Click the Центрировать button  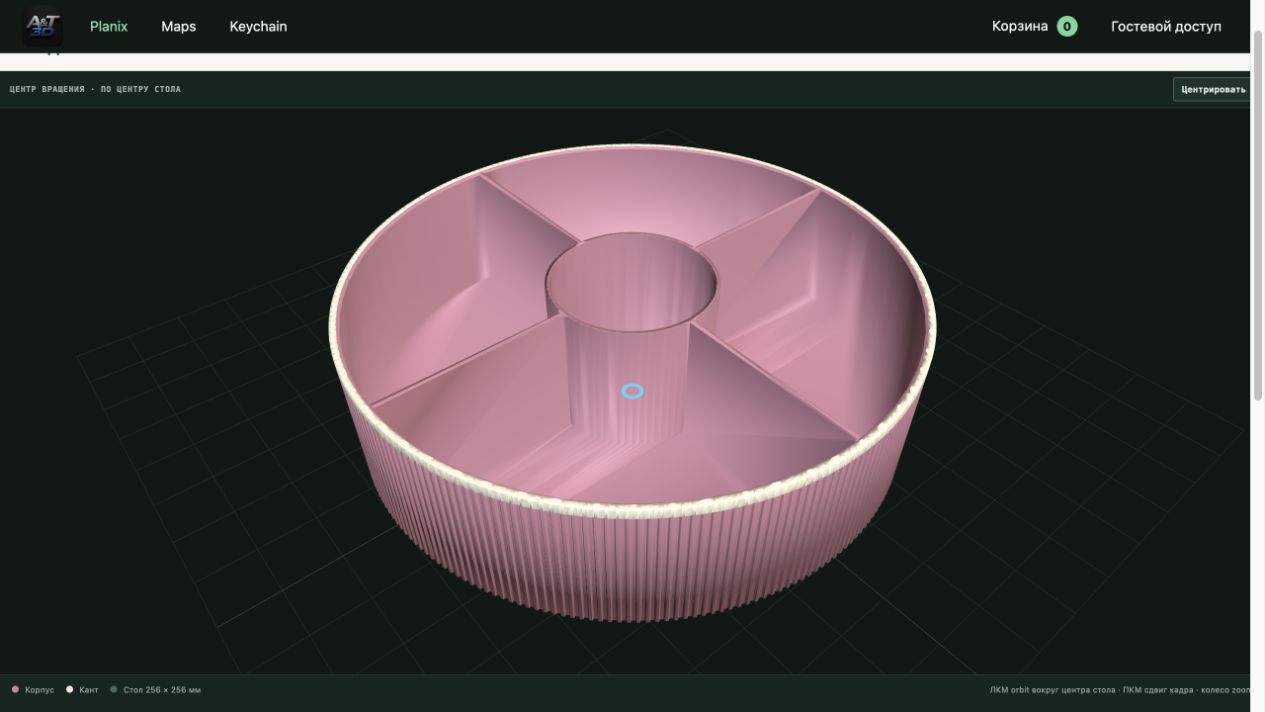point(1212,89)
